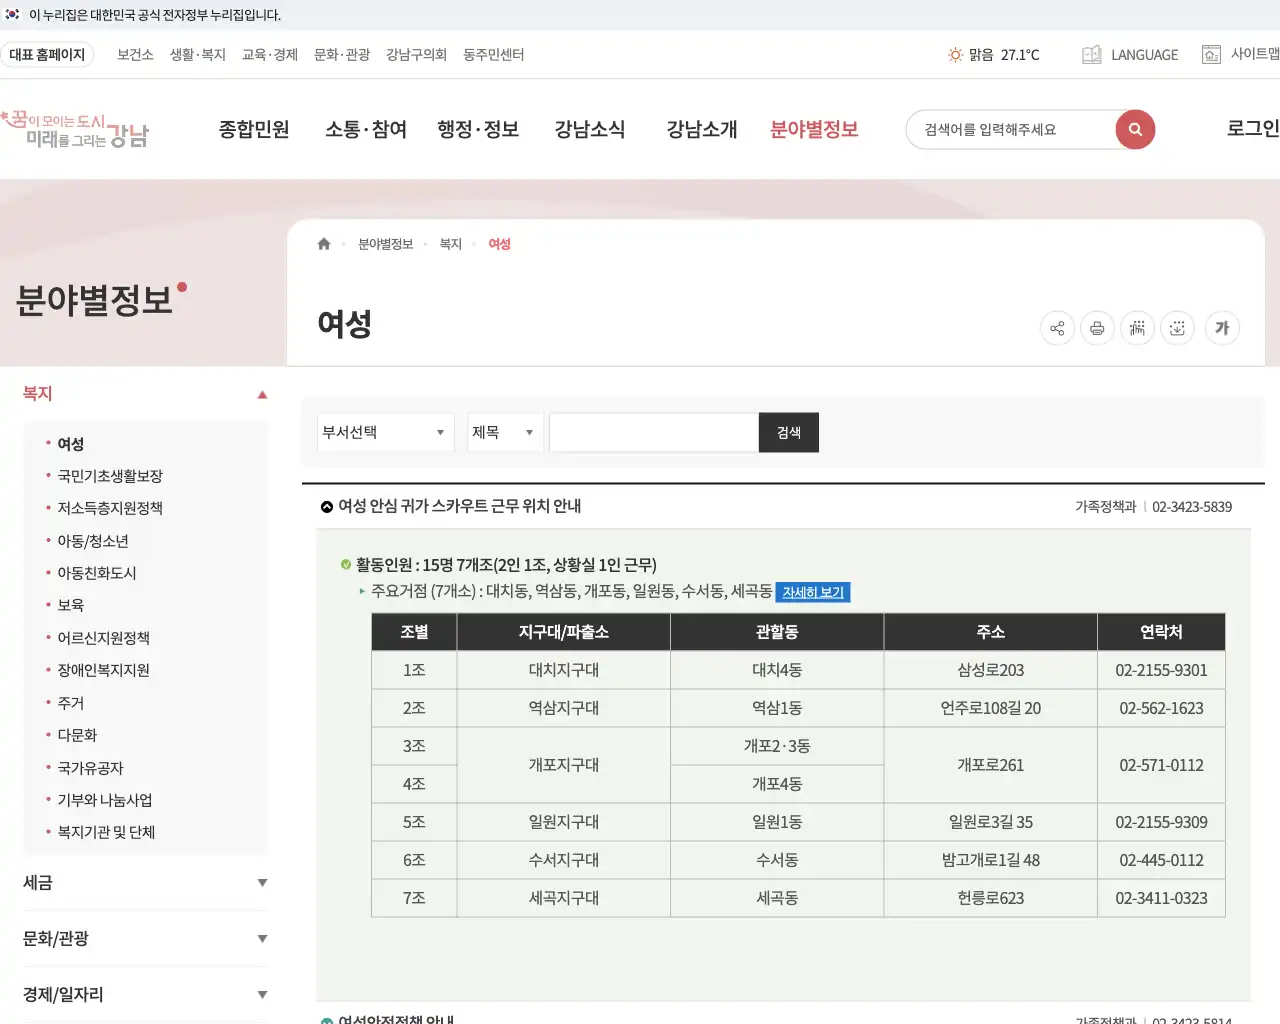Open the 강남소식 main menu
Viewport: 1280px width, 1024px height.
pos(590,129)
